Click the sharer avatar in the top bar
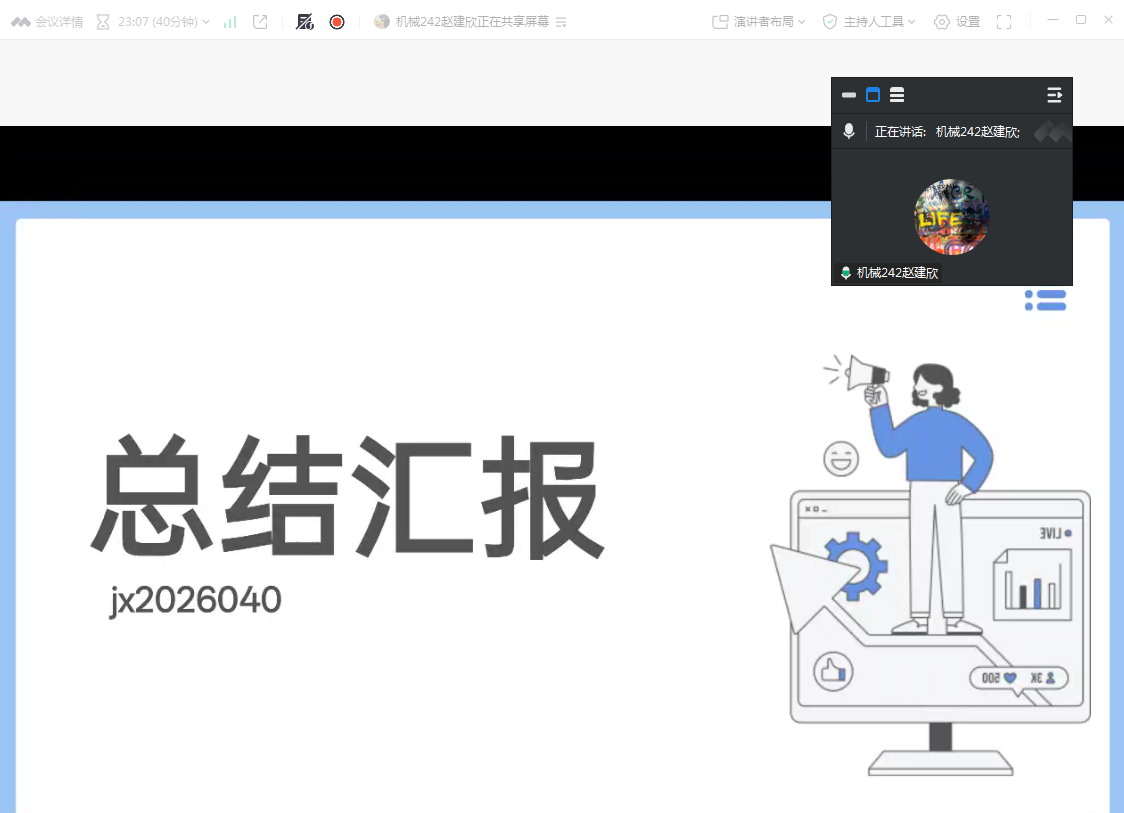The width and height of the screenshot is (1124, 813). (x=382, y=21)
